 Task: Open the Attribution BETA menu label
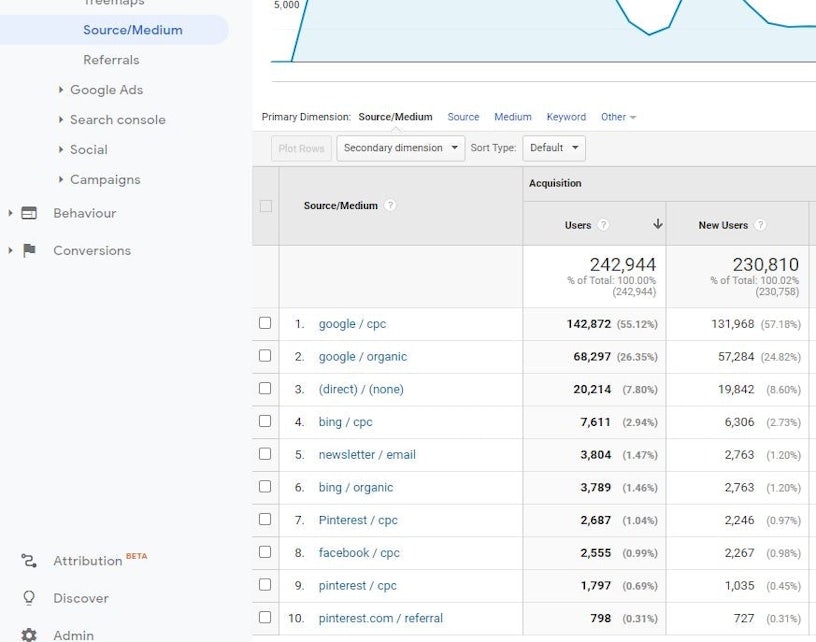click(x=100, y=560)
